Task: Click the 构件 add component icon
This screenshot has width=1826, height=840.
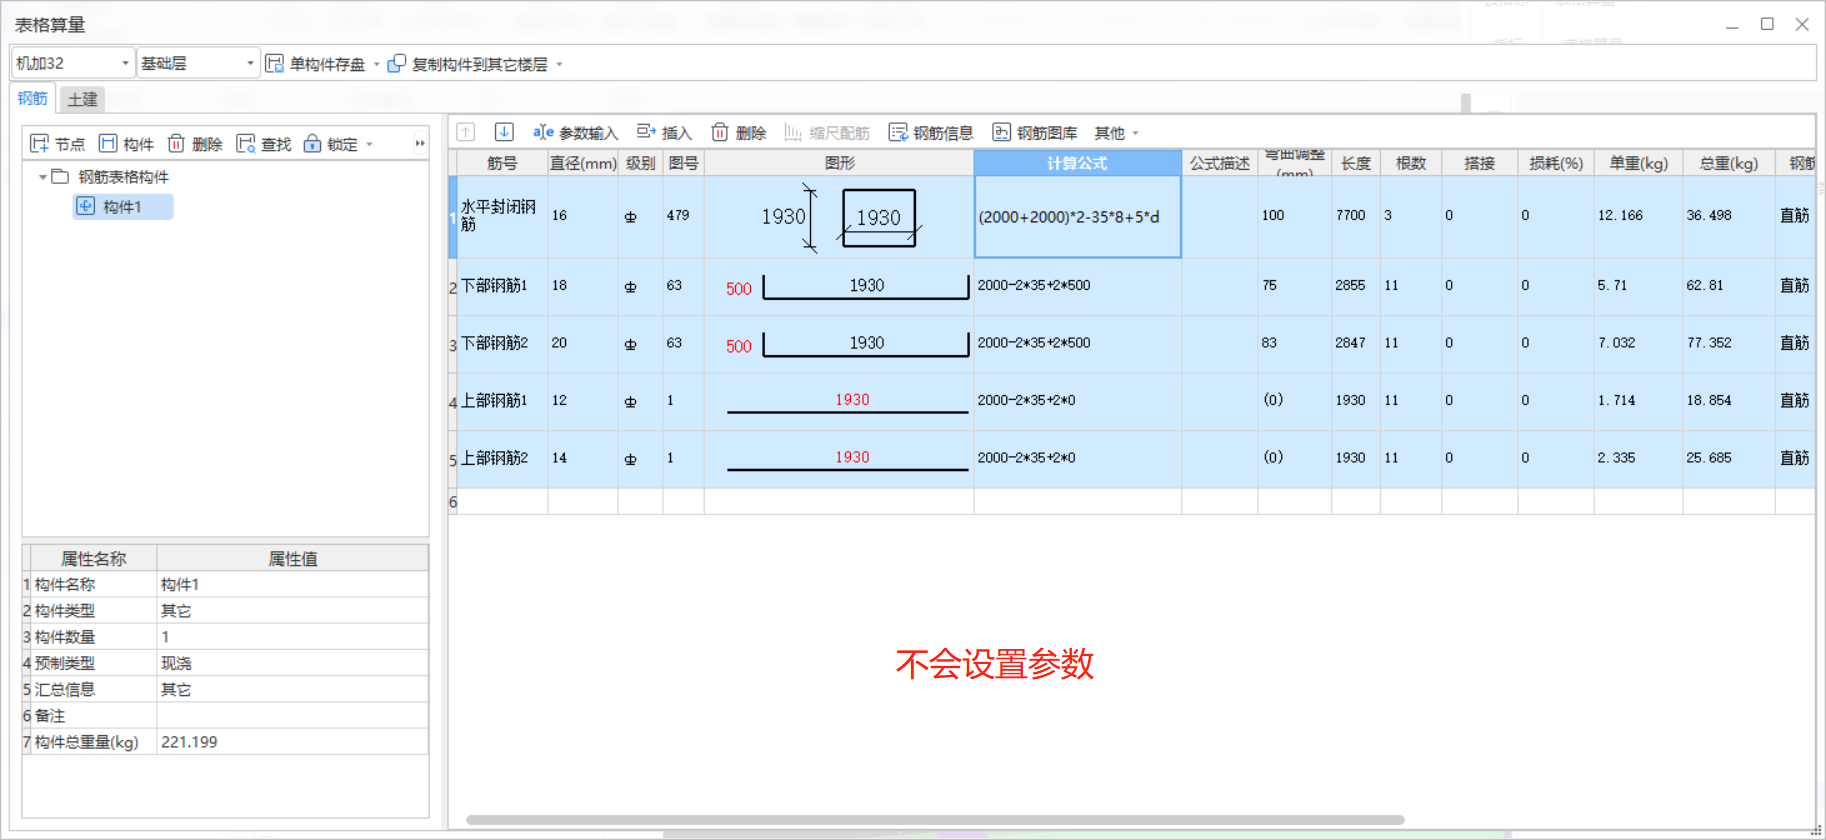Action: (108, 144)
